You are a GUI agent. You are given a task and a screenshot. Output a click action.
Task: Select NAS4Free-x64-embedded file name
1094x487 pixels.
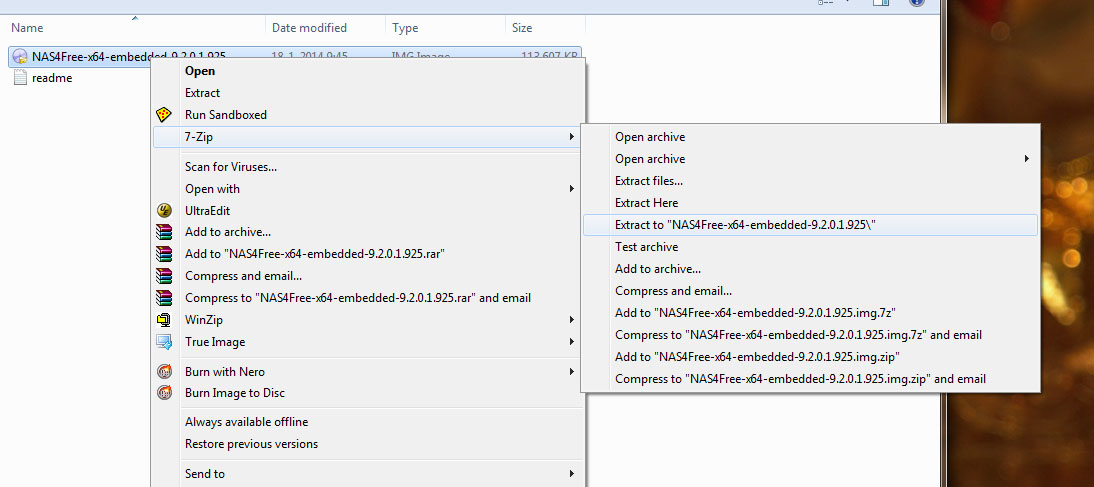[x=129, y=57]
